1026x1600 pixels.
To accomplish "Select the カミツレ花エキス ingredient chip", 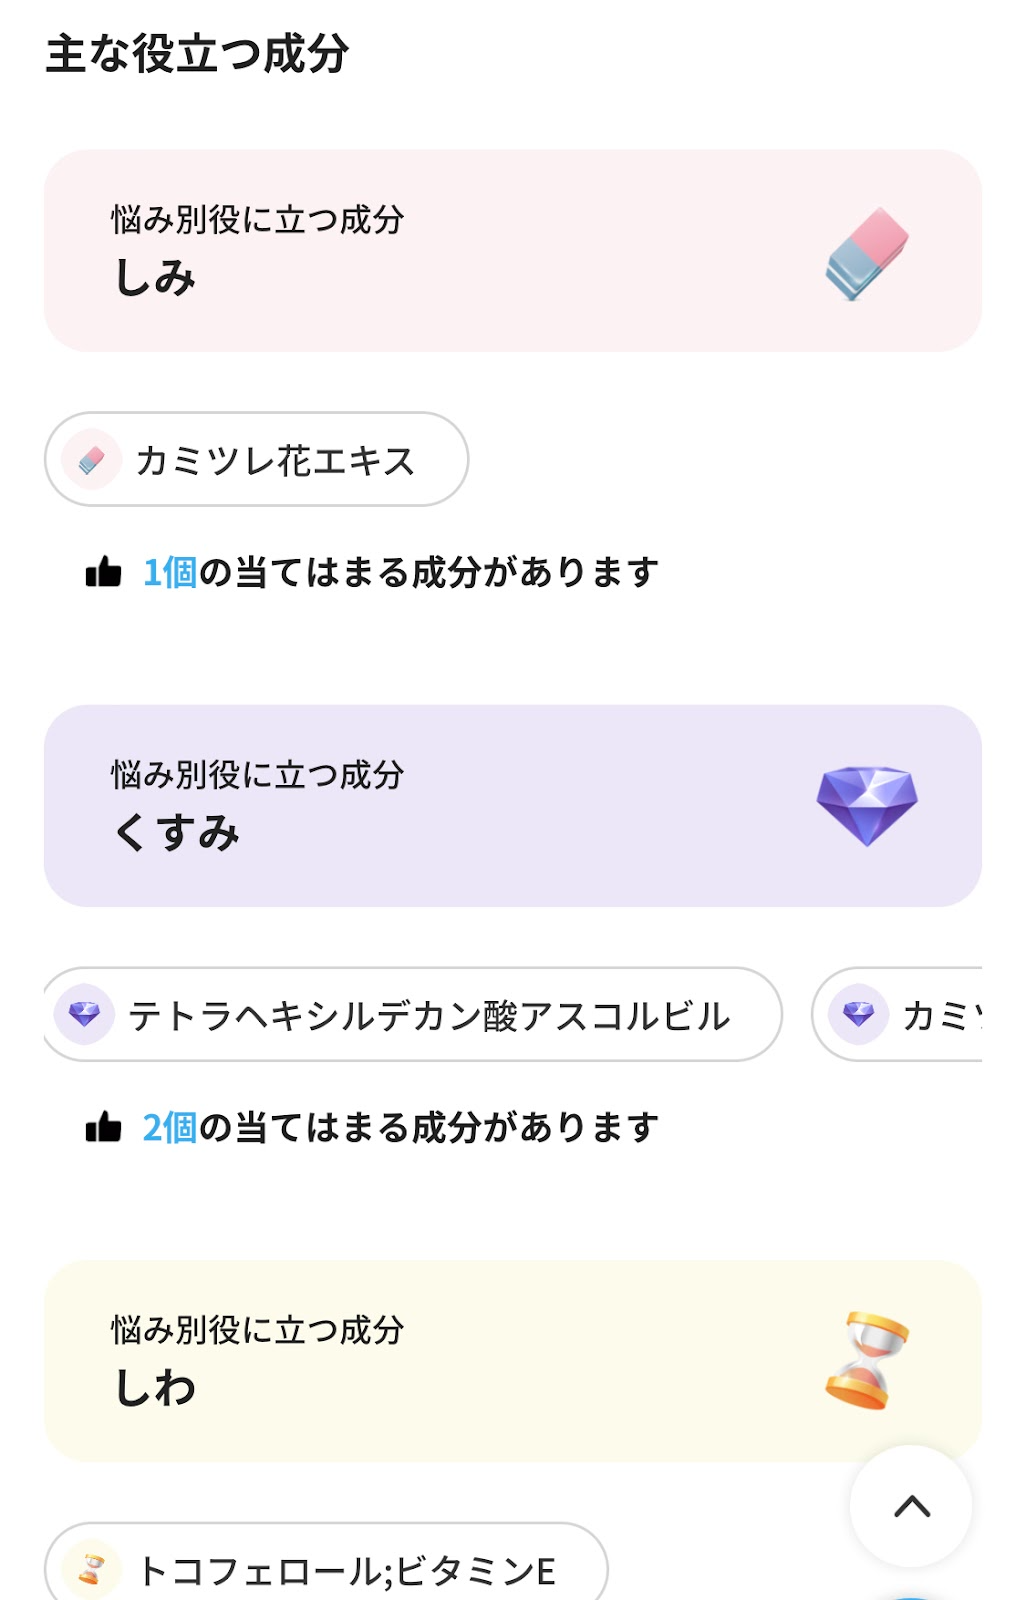I will [256, 460].
